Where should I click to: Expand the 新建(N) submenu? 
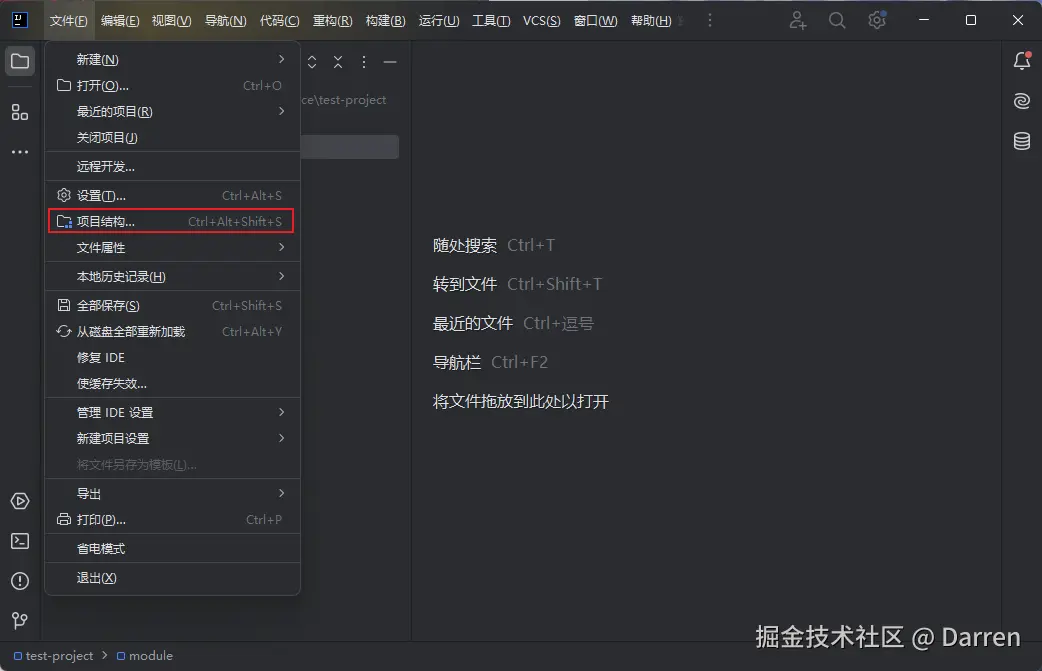click(x=173, y=60)
